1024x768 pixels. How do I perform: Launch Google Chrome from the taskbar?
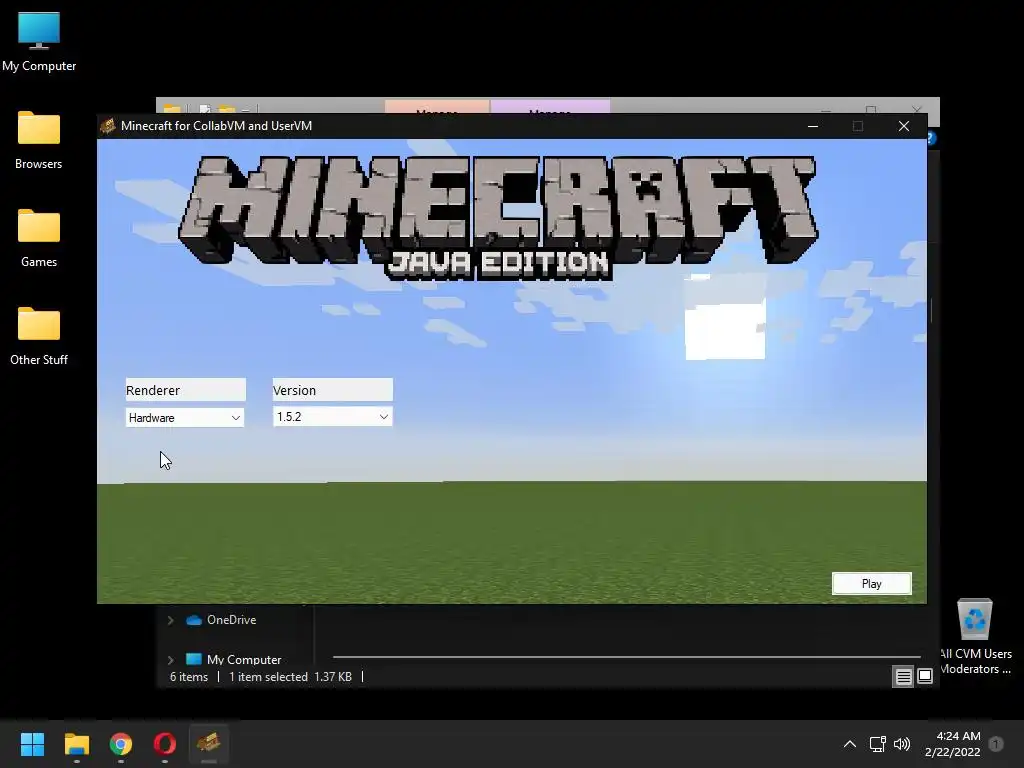coord(121,744)
